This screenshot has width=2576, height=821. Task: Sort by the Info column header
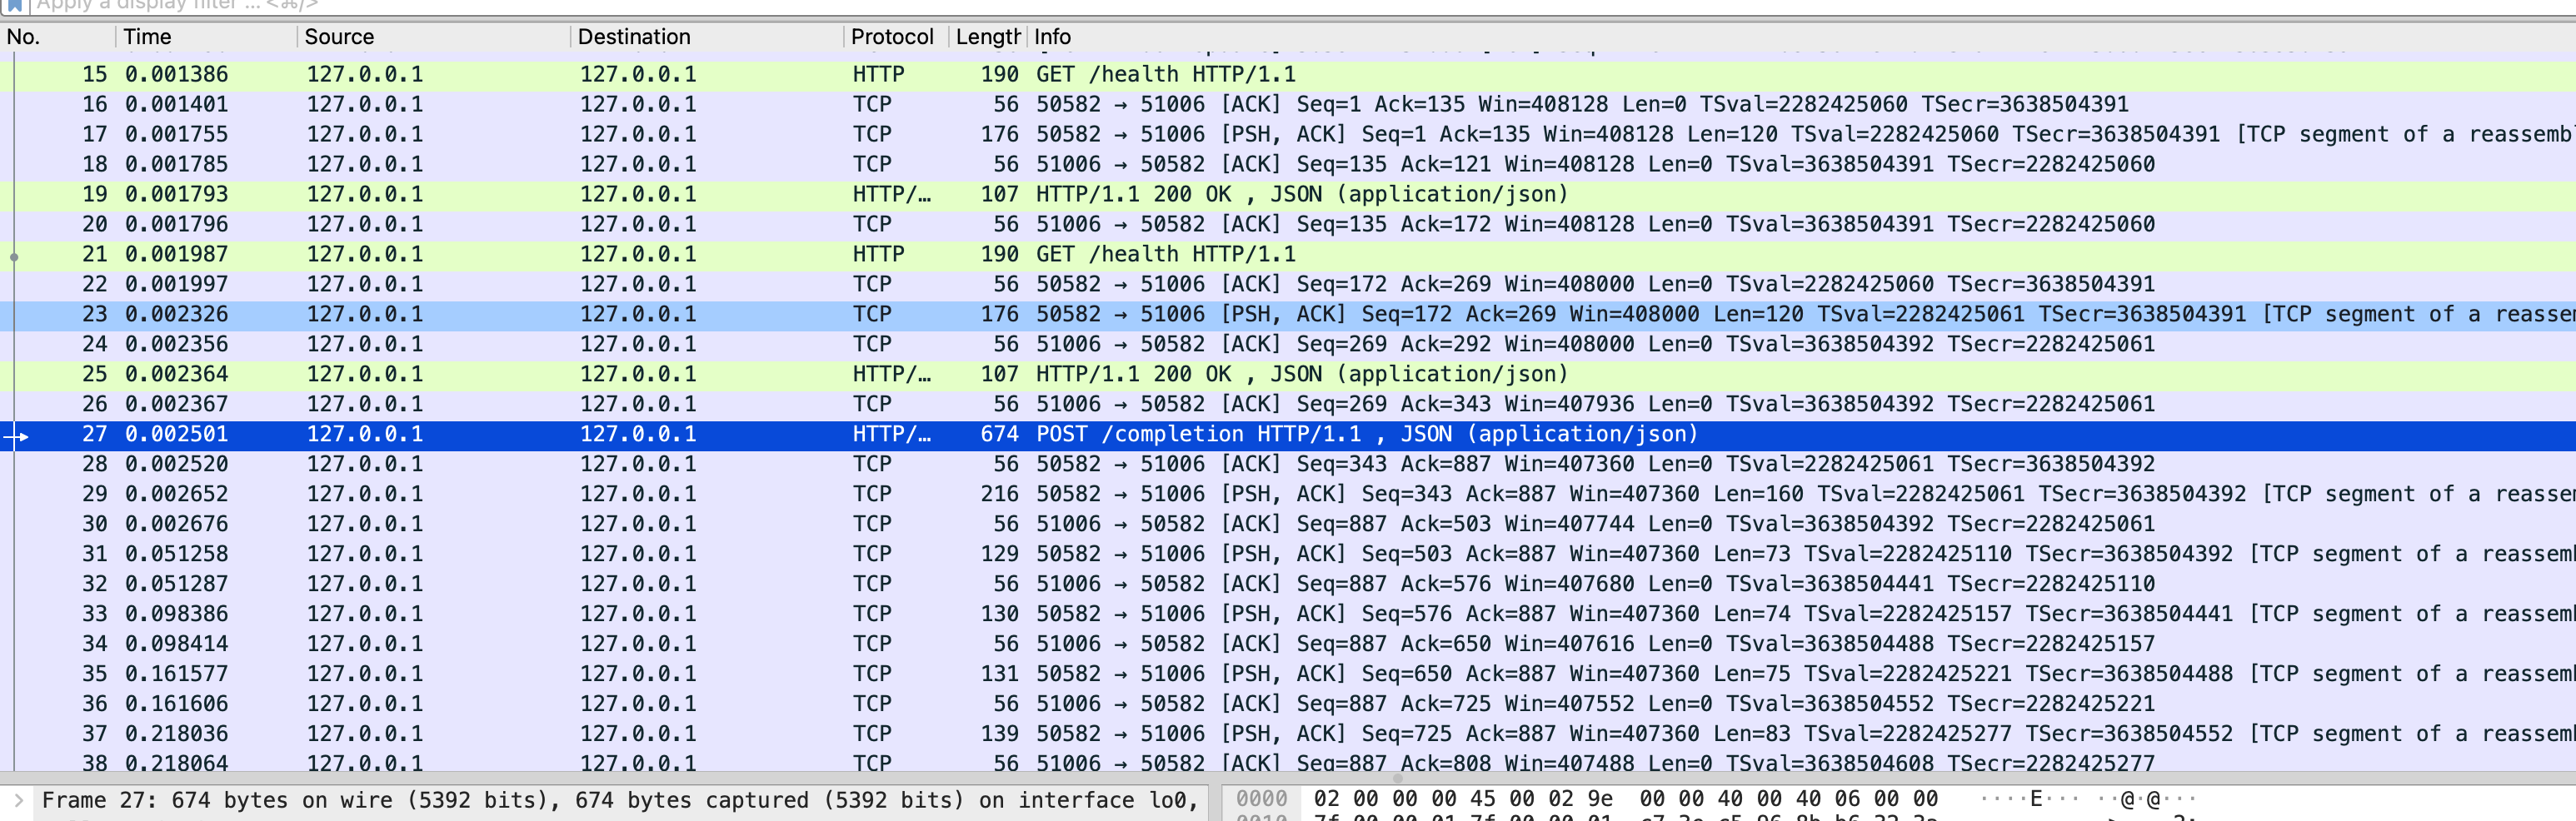1802,37
